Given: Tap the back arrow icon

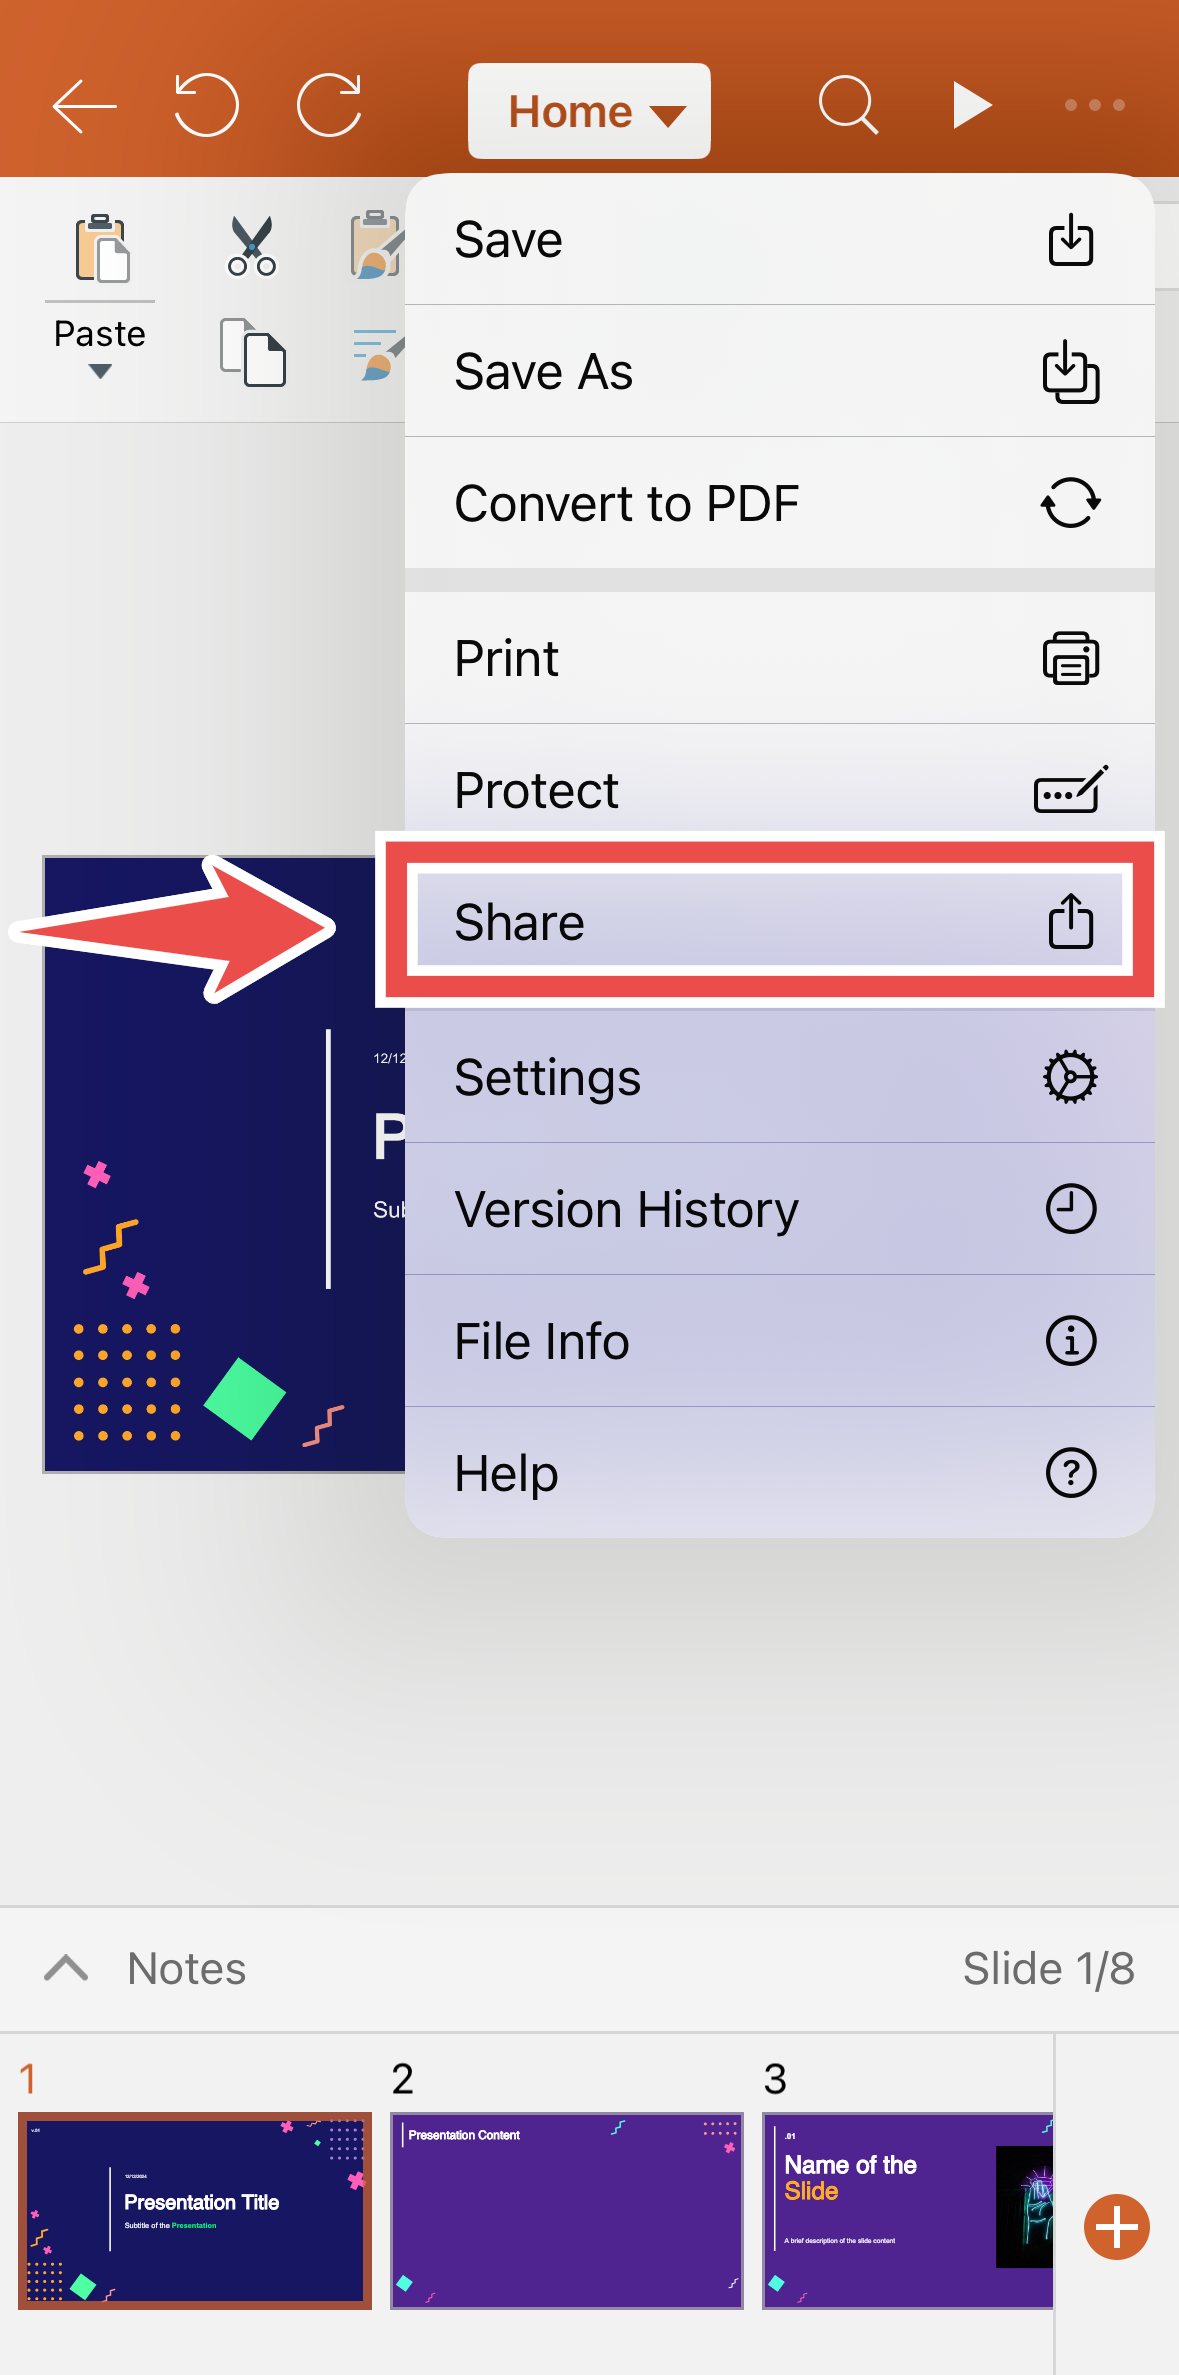Looking at the screenshot, I should [85, 105].
